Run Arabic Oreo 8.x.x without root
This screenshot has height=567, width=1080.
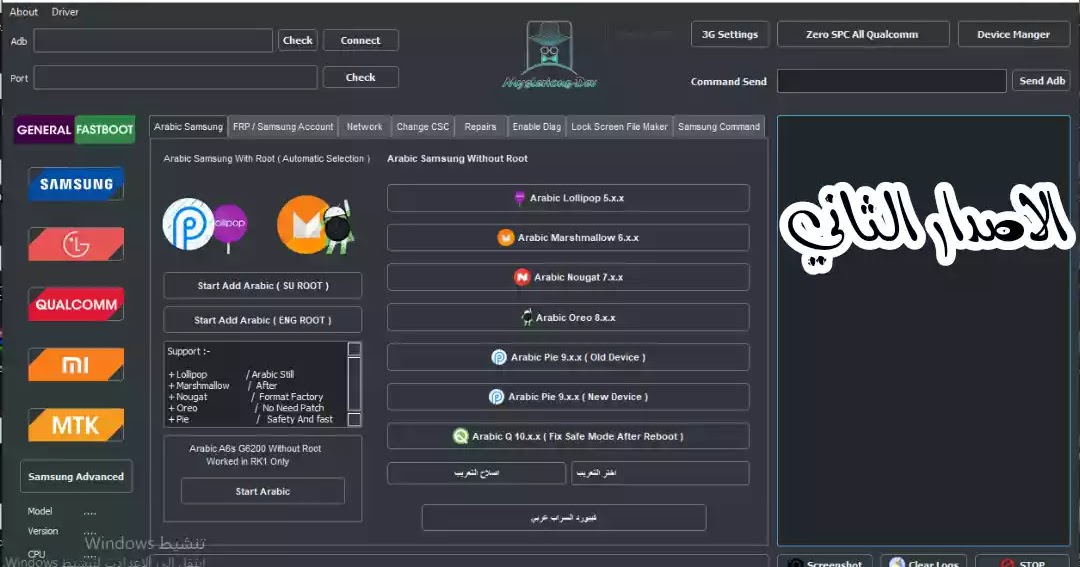pos(568,318)
